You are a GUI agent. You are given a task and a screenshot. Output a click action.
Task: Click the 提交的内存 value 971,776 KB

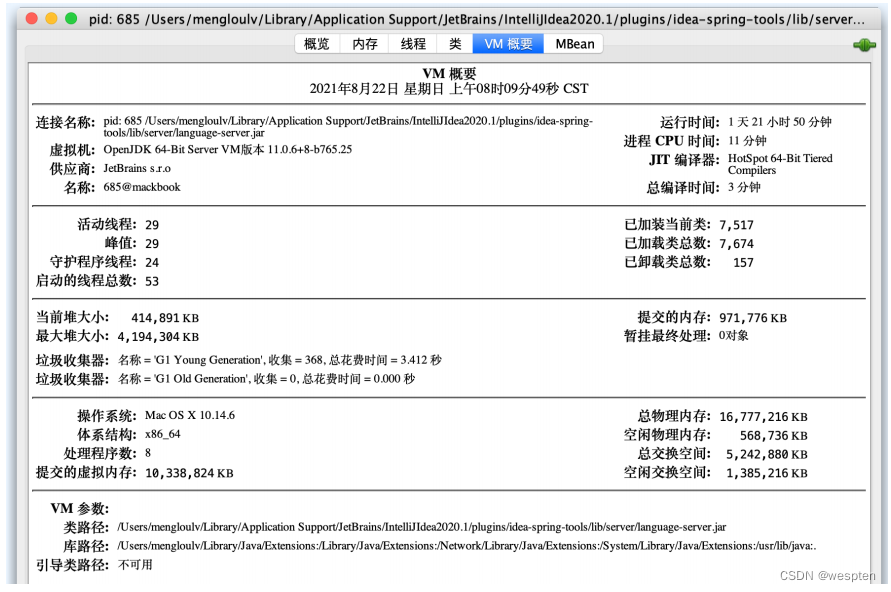[x=753, y=318]
